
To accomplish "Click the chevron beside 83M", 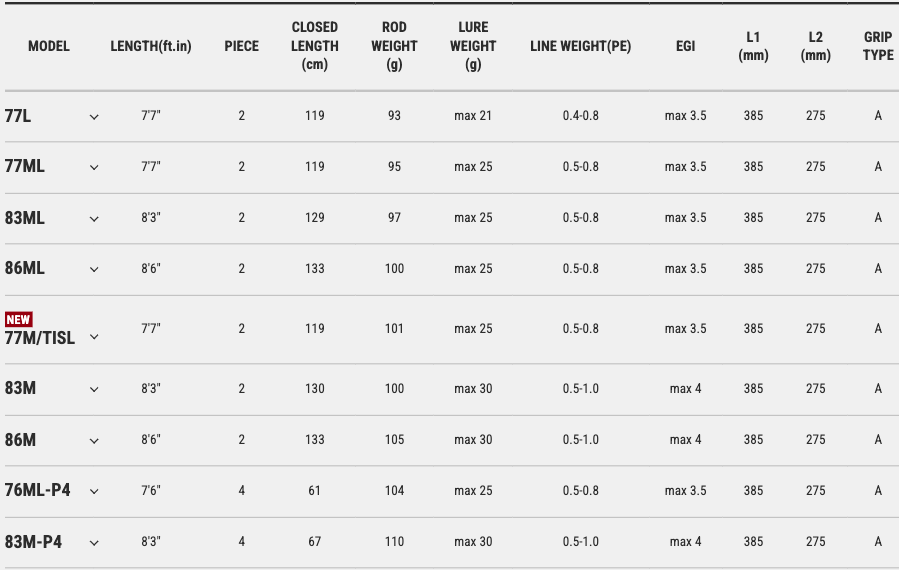I will [x=94, y=389].
